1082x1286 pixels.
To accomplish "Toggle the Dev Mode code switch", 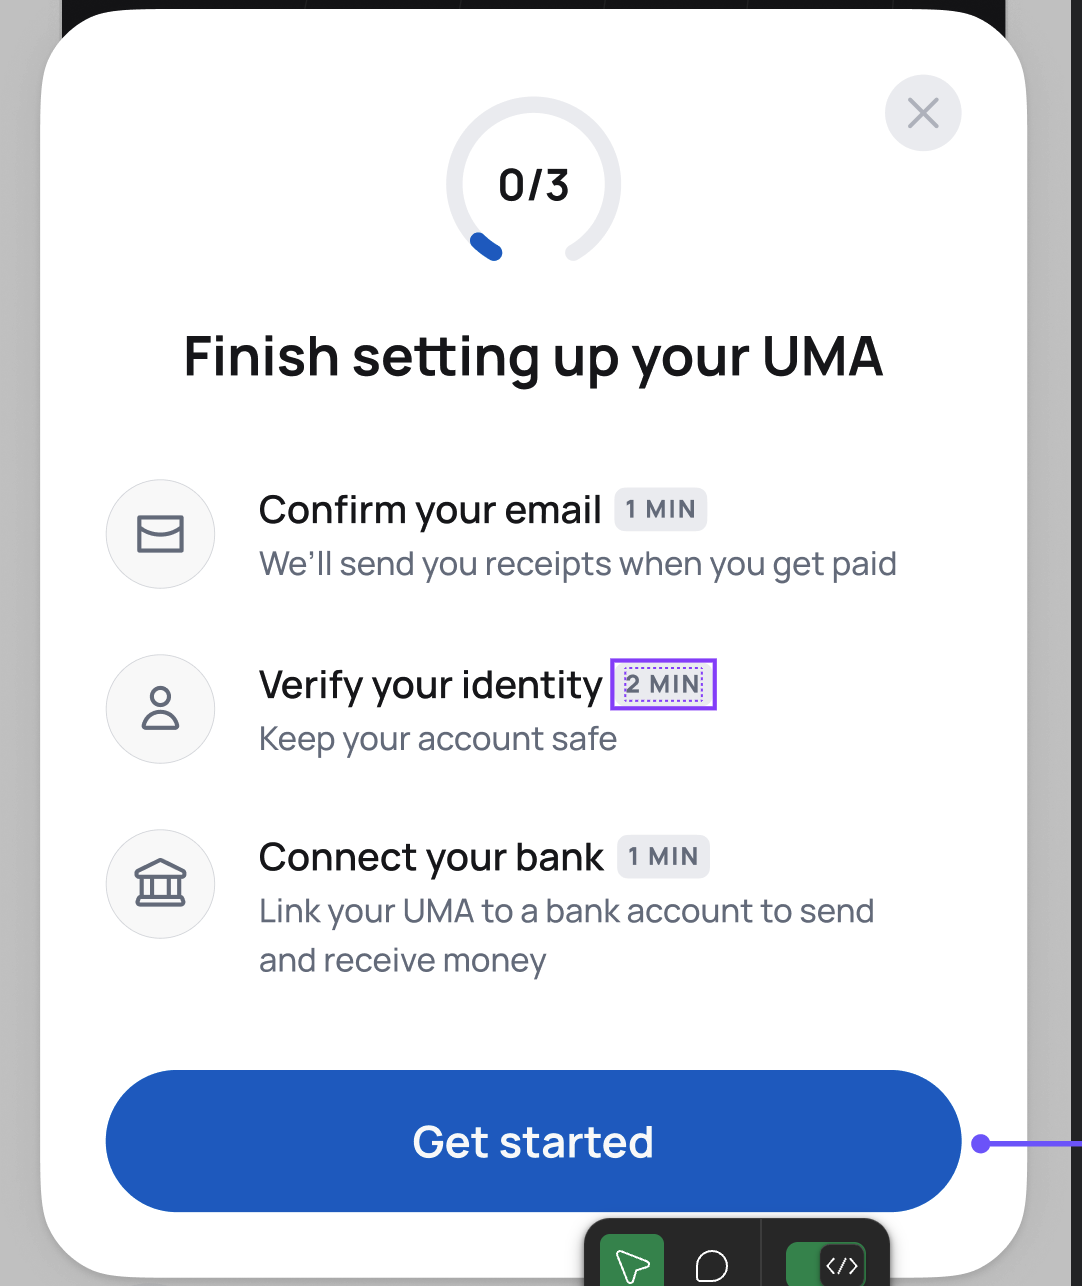I will click(x=826, y=1265).
